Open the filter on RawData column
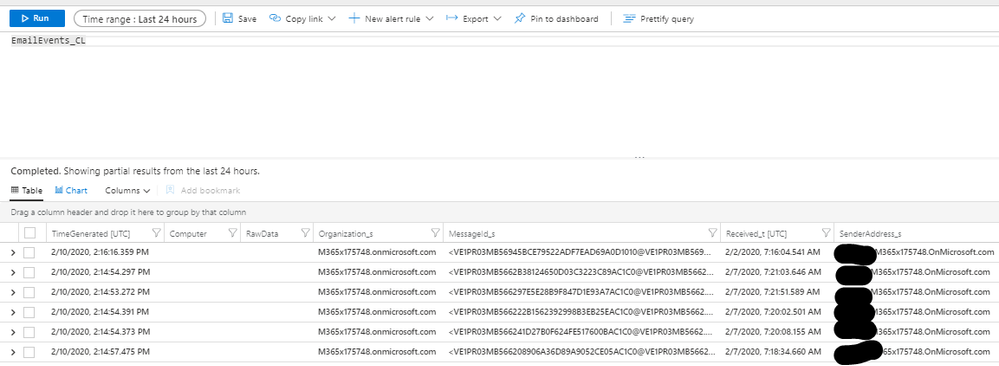 pyautogui.click(x=305, y=233)
